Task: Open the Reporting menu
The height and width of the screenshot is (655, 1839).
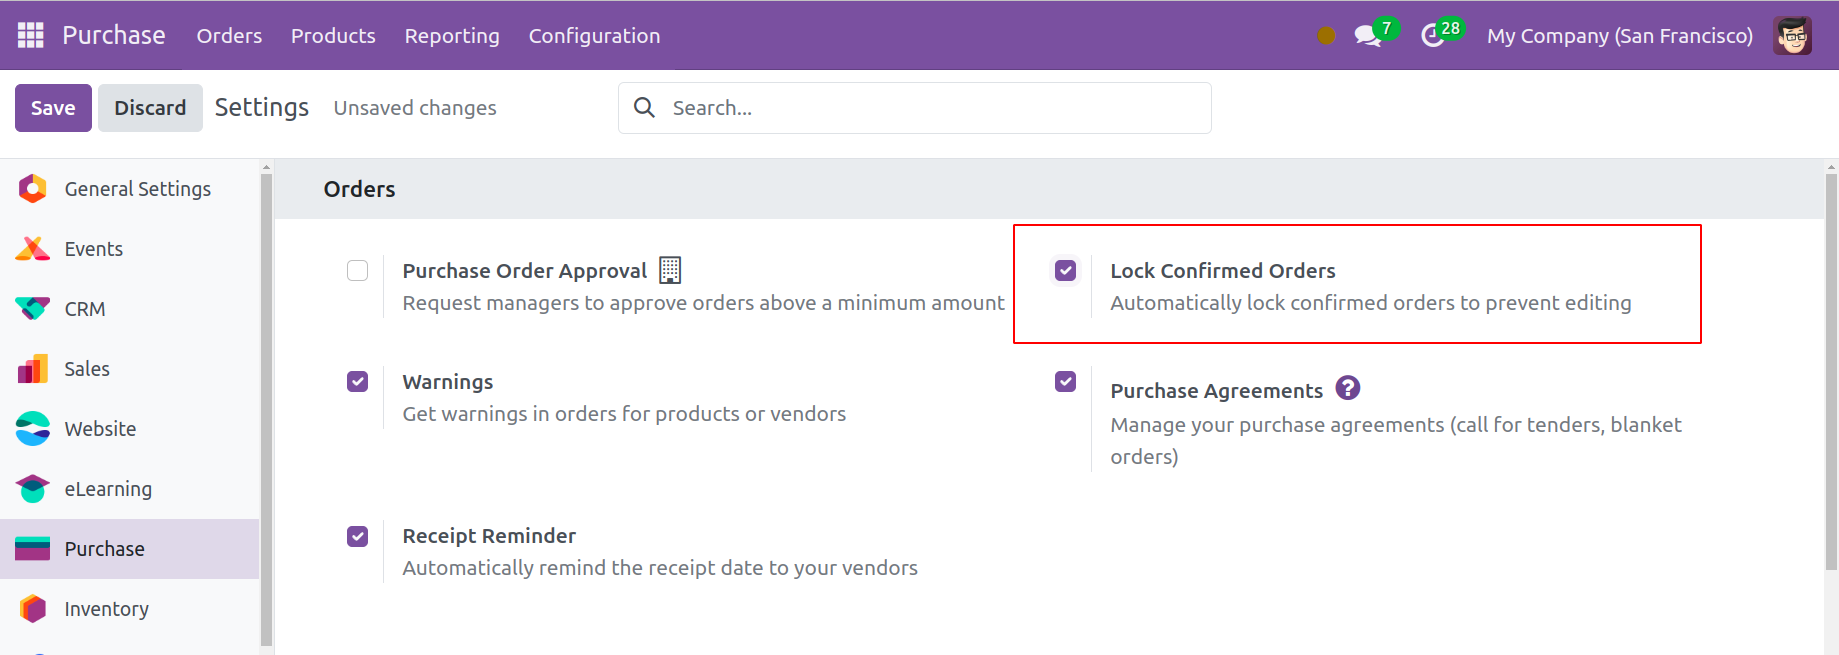Action: (452, 36)
